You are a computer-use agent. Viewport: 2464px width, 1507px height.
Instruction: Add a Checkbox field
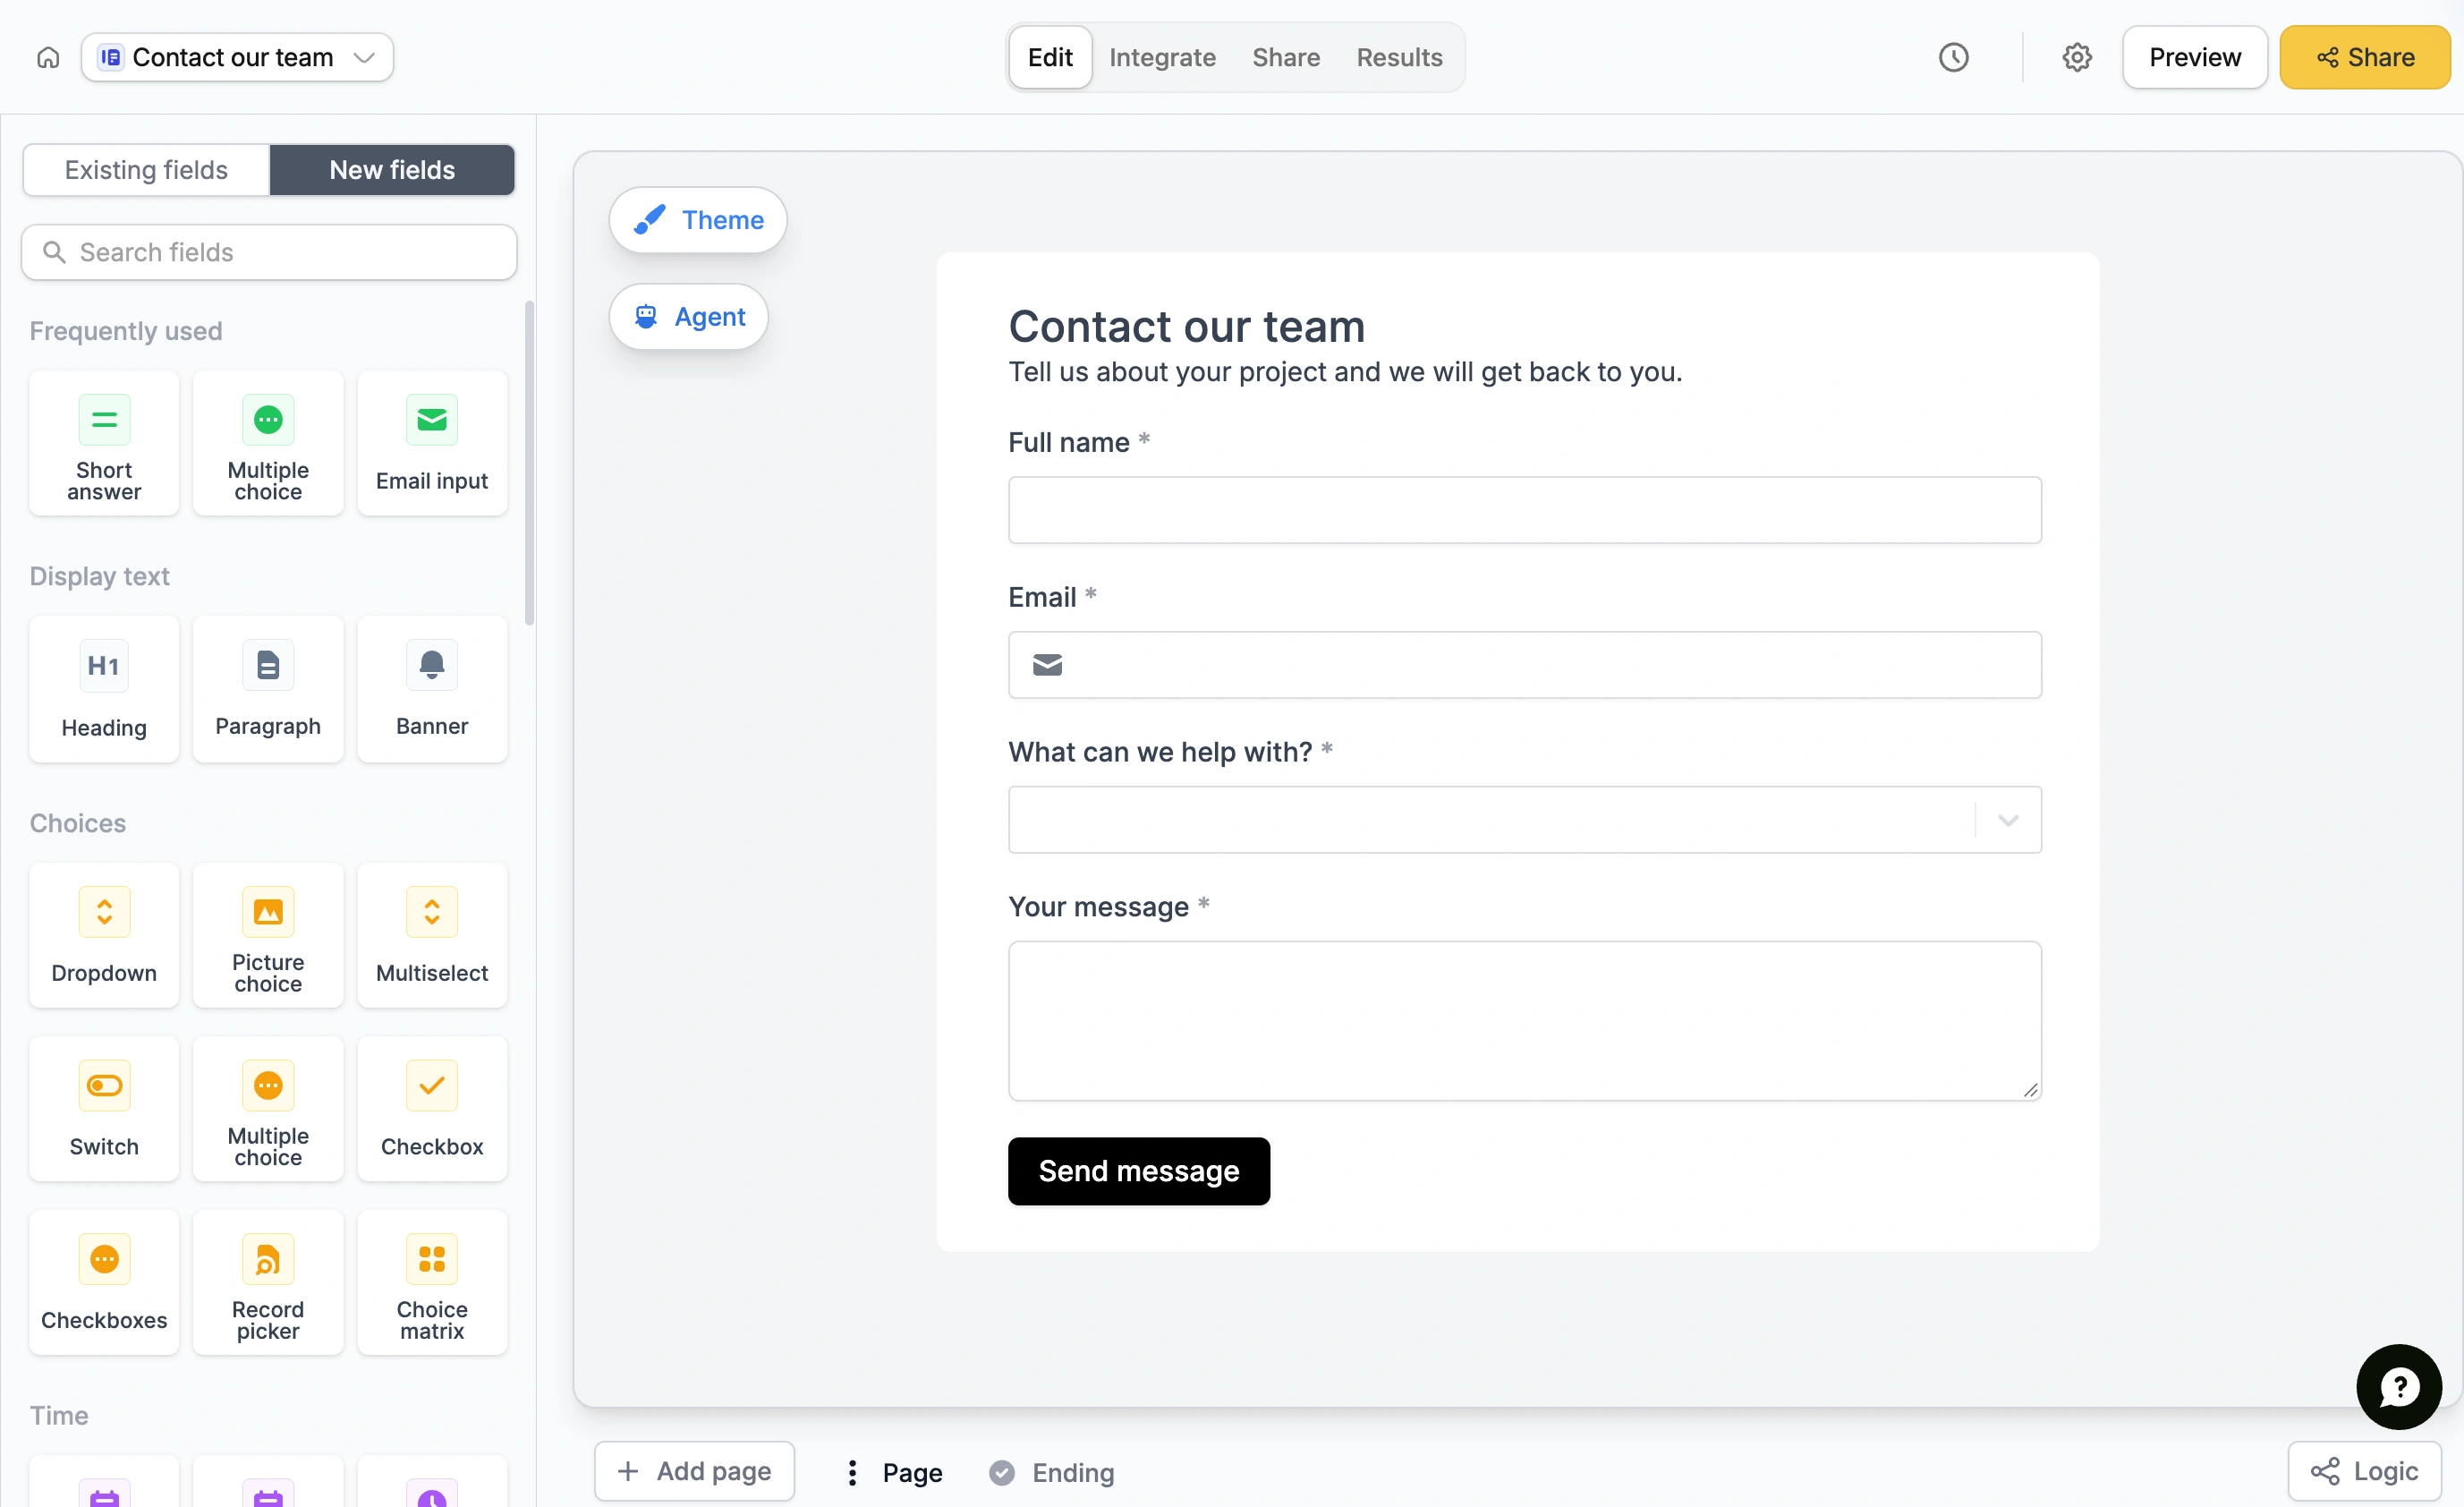432,1109
